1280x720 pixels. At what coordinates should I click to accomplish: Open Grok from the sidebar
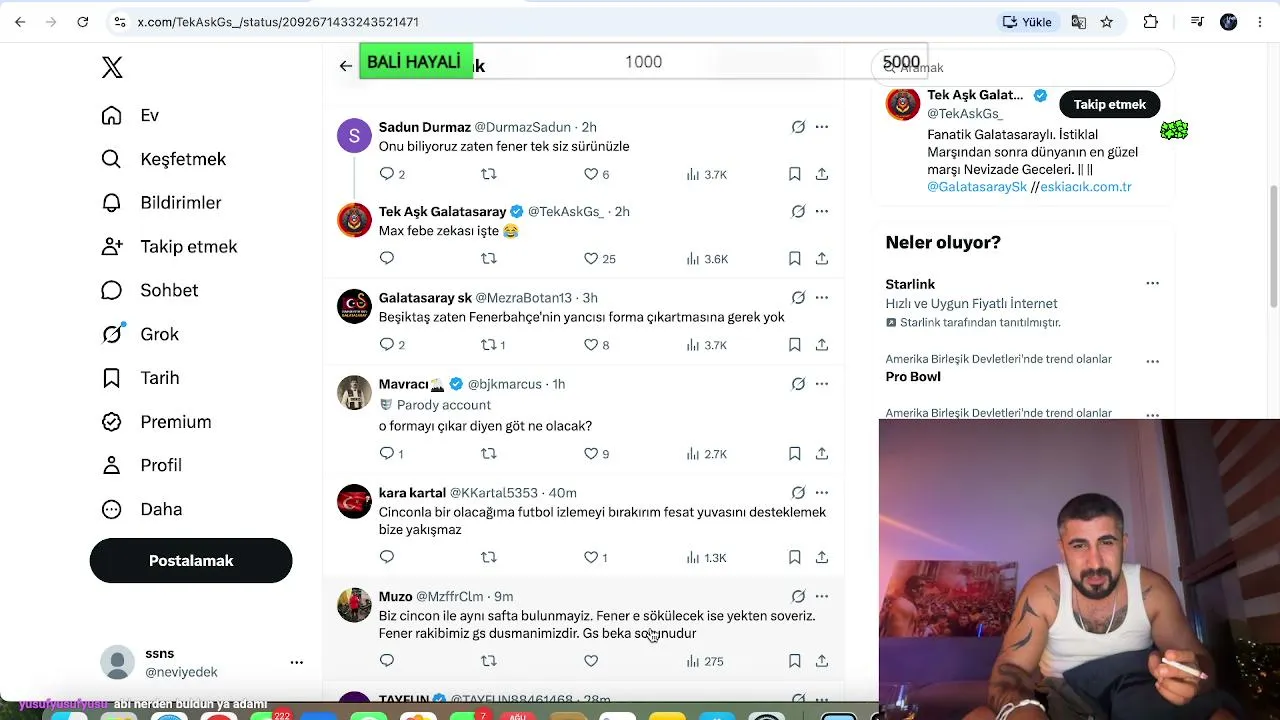(140, 334)
